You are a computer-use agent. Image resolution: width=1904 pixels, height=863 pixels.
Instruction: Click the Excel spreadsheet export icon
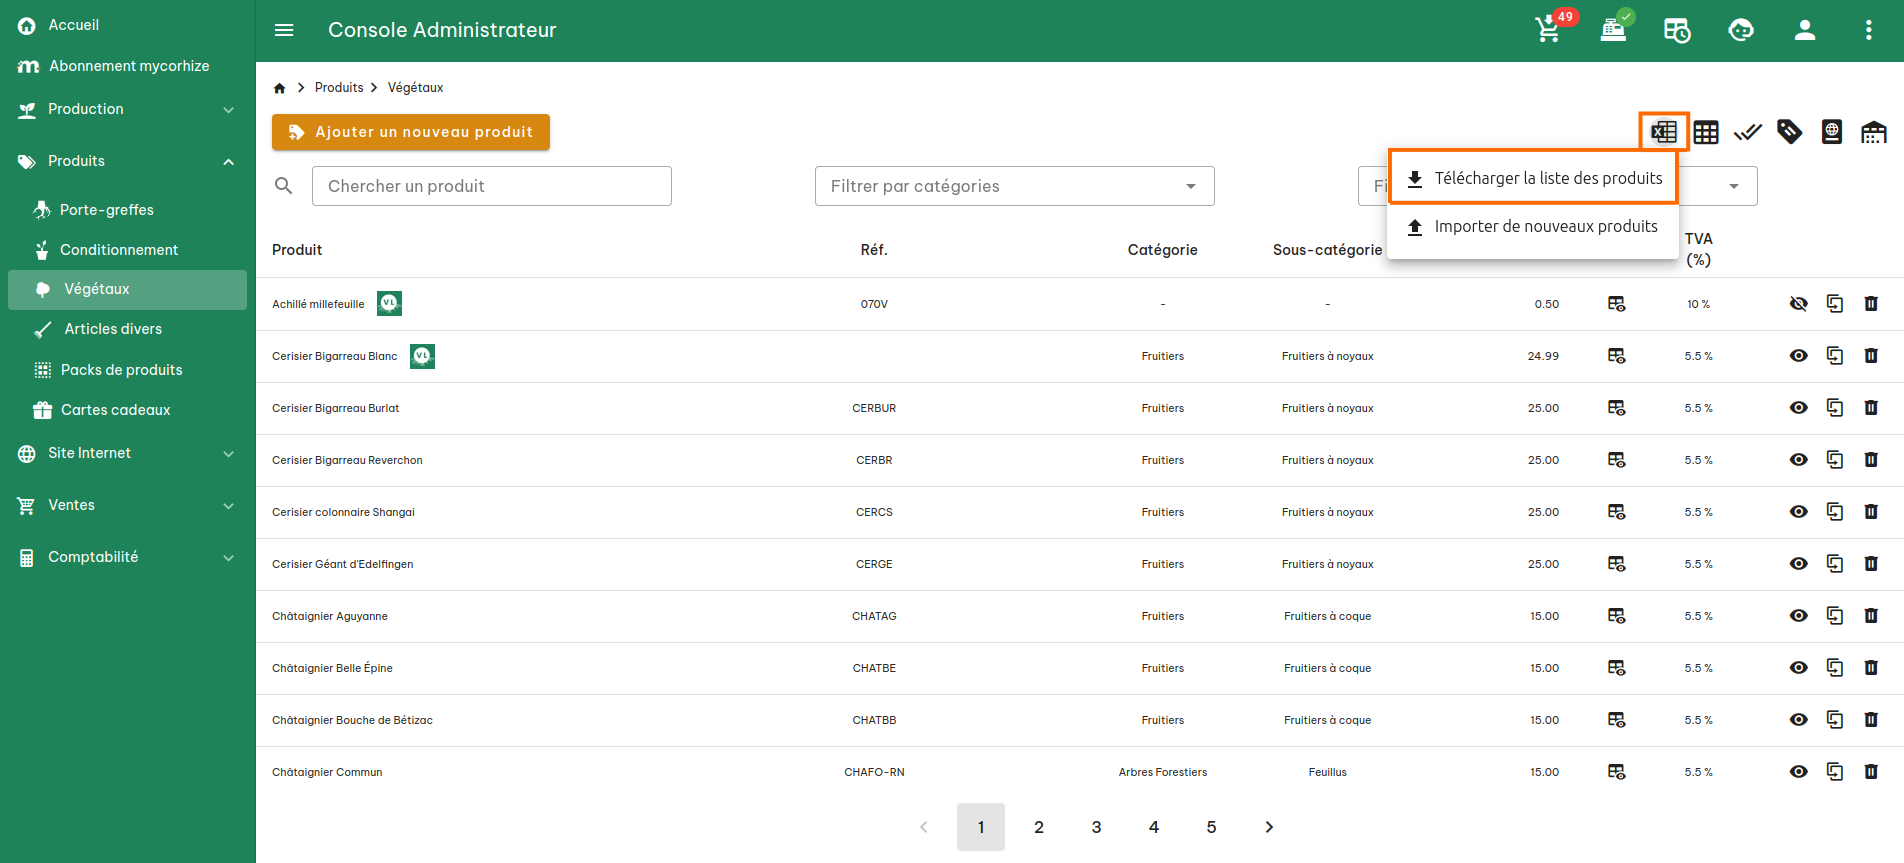click(1664, 132)
